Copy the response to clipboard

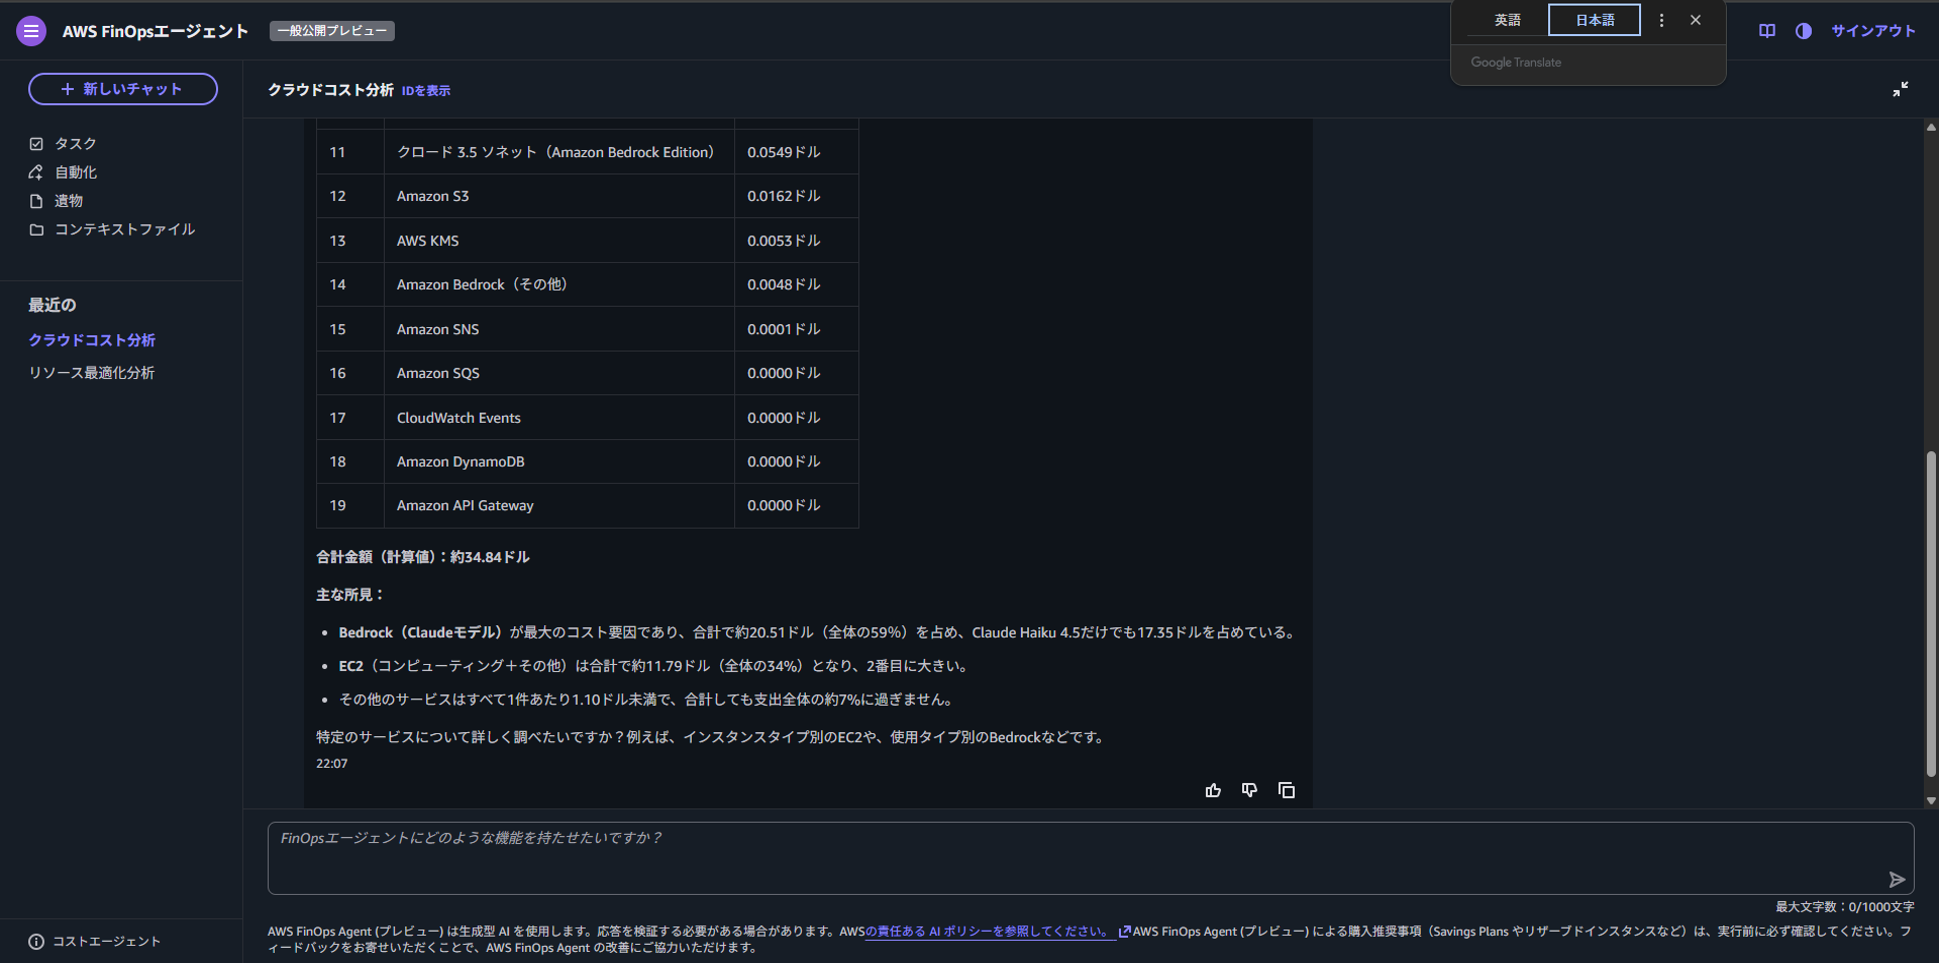(1287, 790)
